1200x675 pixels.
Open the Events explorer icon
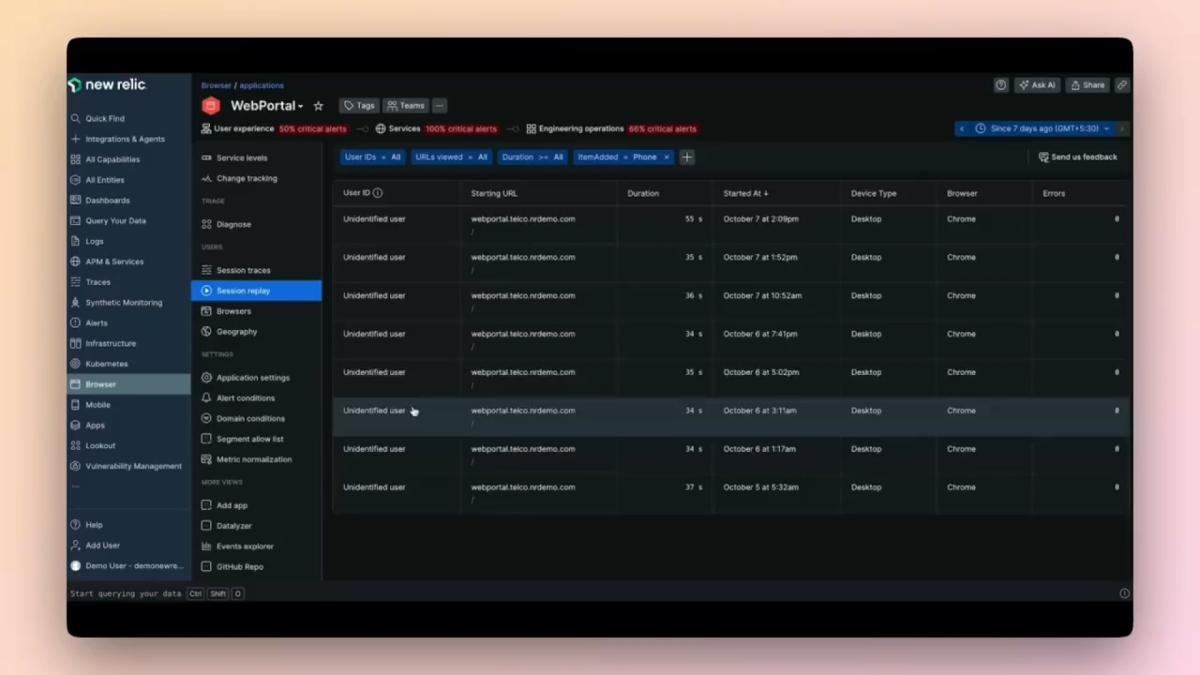click(x=206, y=546)
